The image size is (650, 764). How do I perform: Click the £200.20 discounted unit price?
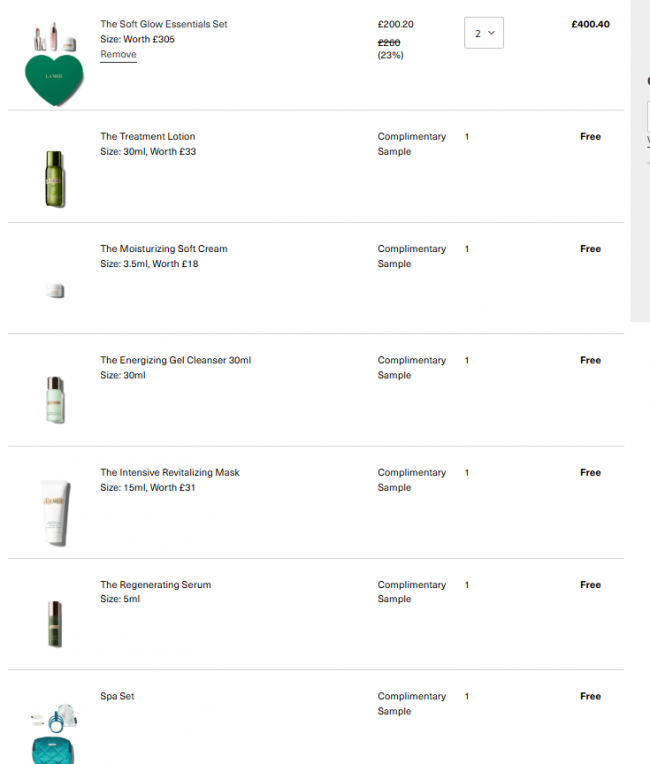(x=395, y=24)
